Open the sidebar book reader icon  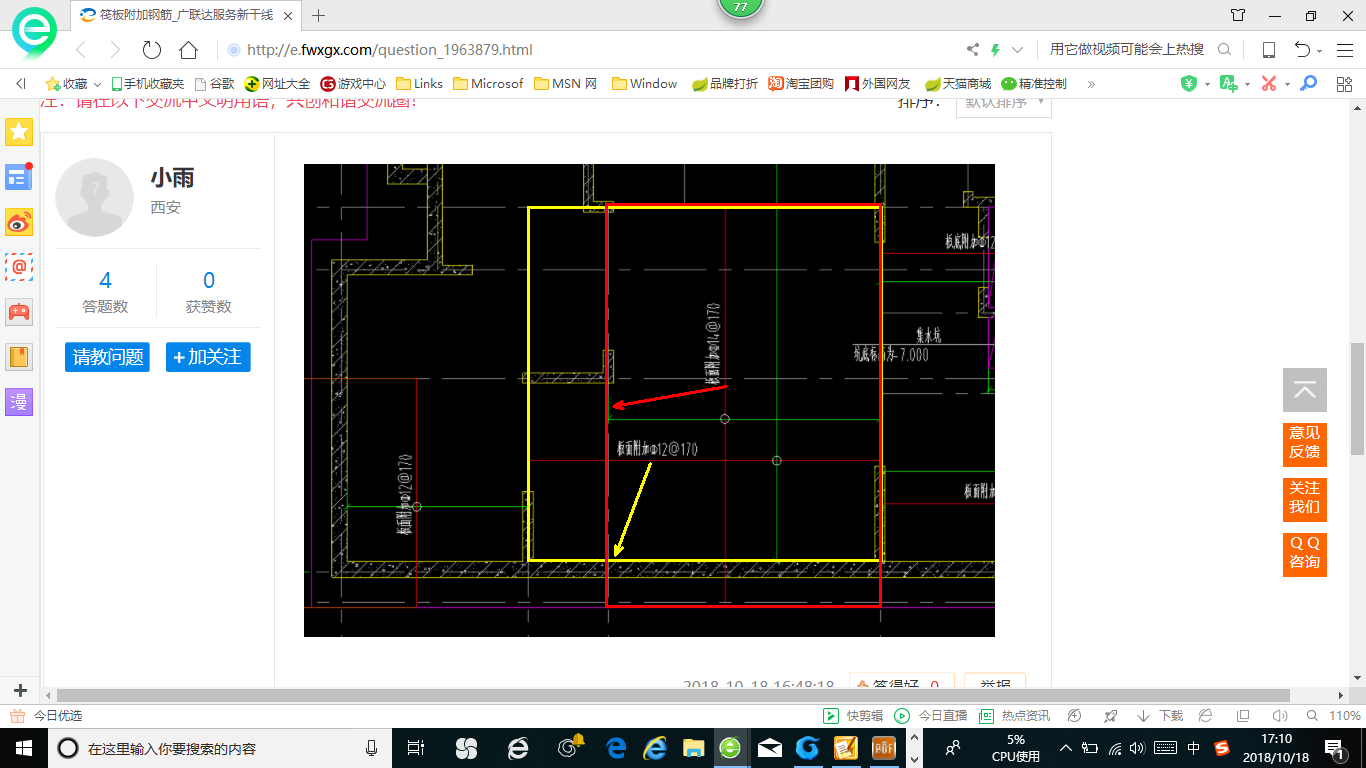[x=19, y=357]
